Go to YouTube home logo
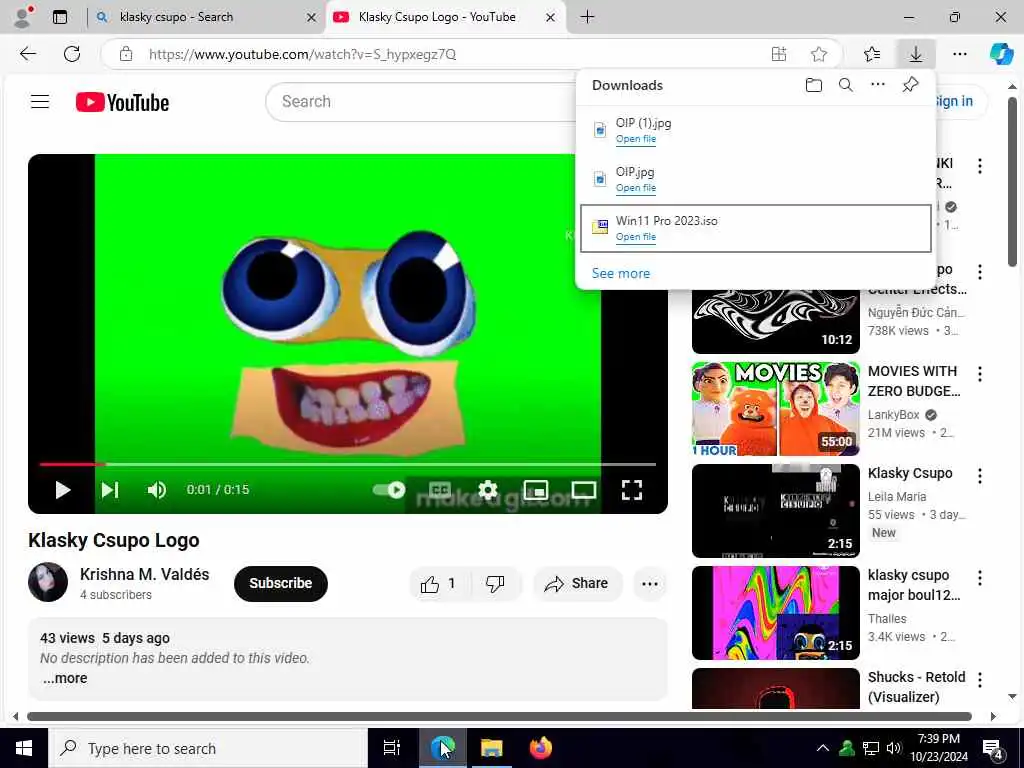The width and height of the screenshot is (1024, 768). (x=122, y=102)
